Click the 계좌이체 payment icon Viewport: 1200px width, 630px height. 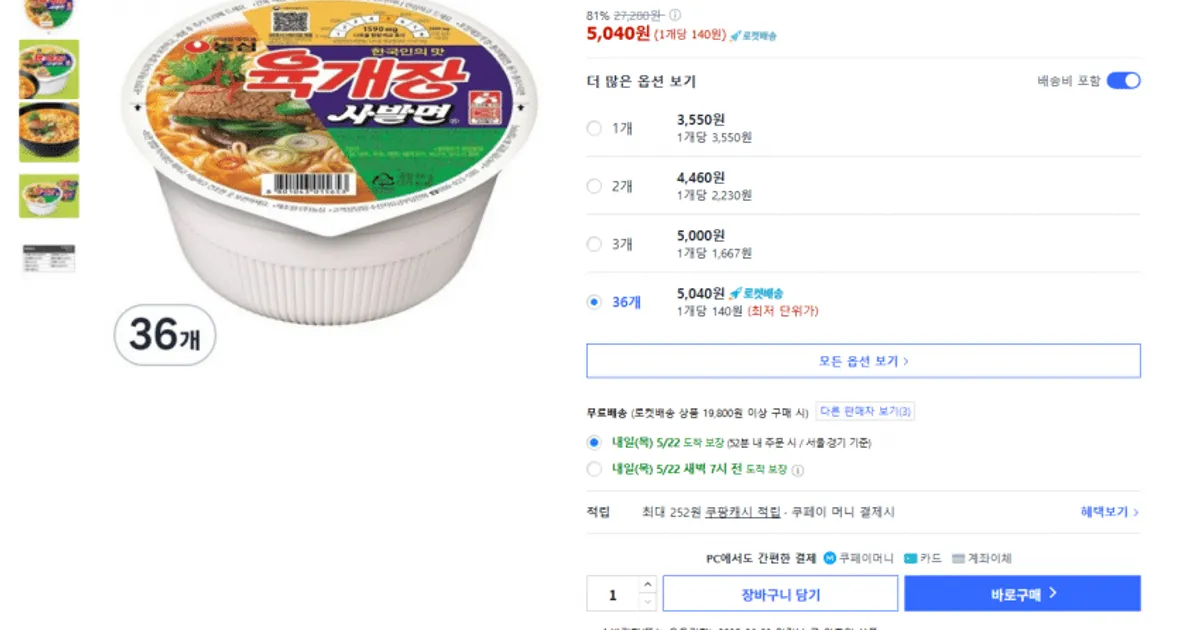[x=958, y=558]
